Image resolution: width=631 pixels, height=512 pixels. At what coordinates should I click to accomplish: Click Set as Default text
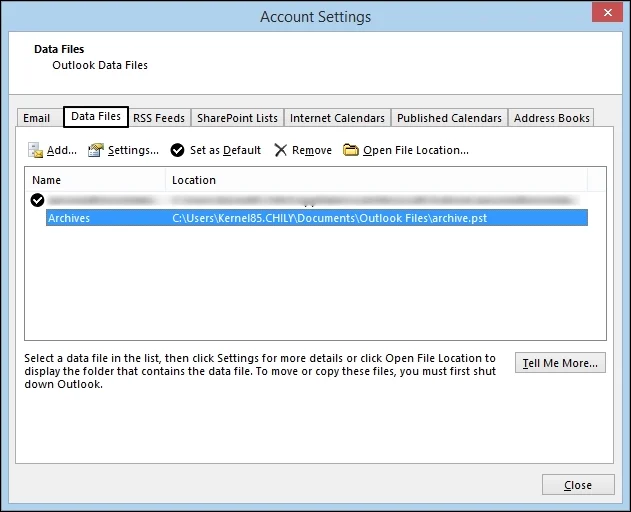225,150
